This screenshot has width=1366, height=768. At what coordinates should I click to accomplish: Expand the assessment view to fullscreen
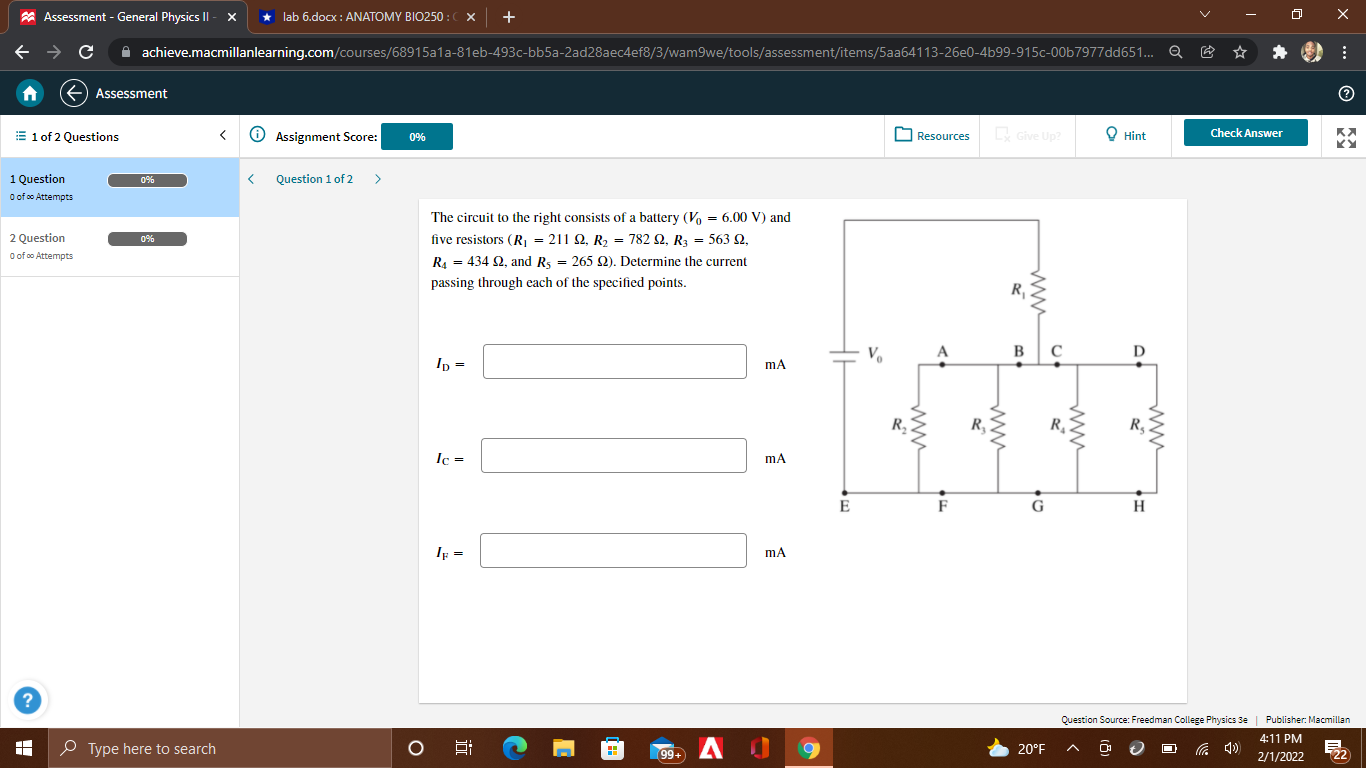pyautogui.click(x=1344, y=137)
